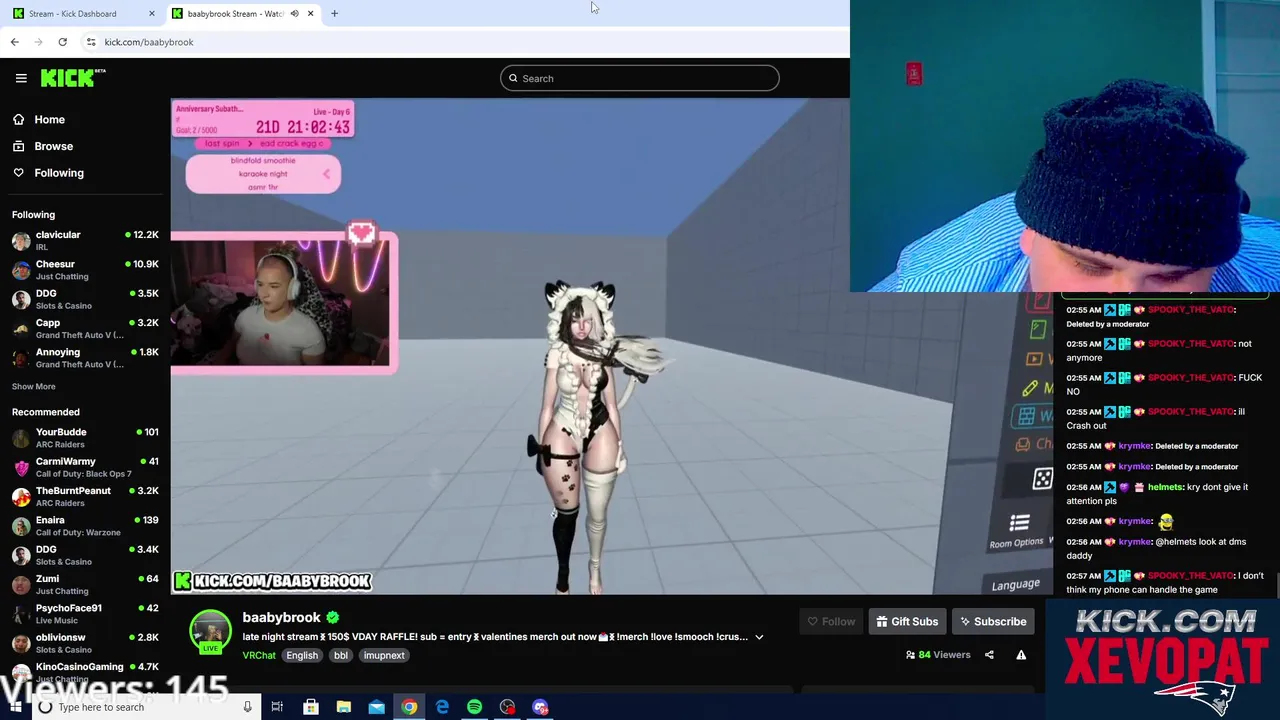Click the Subscribe button

pyautogui.click(x=993, y=622)
